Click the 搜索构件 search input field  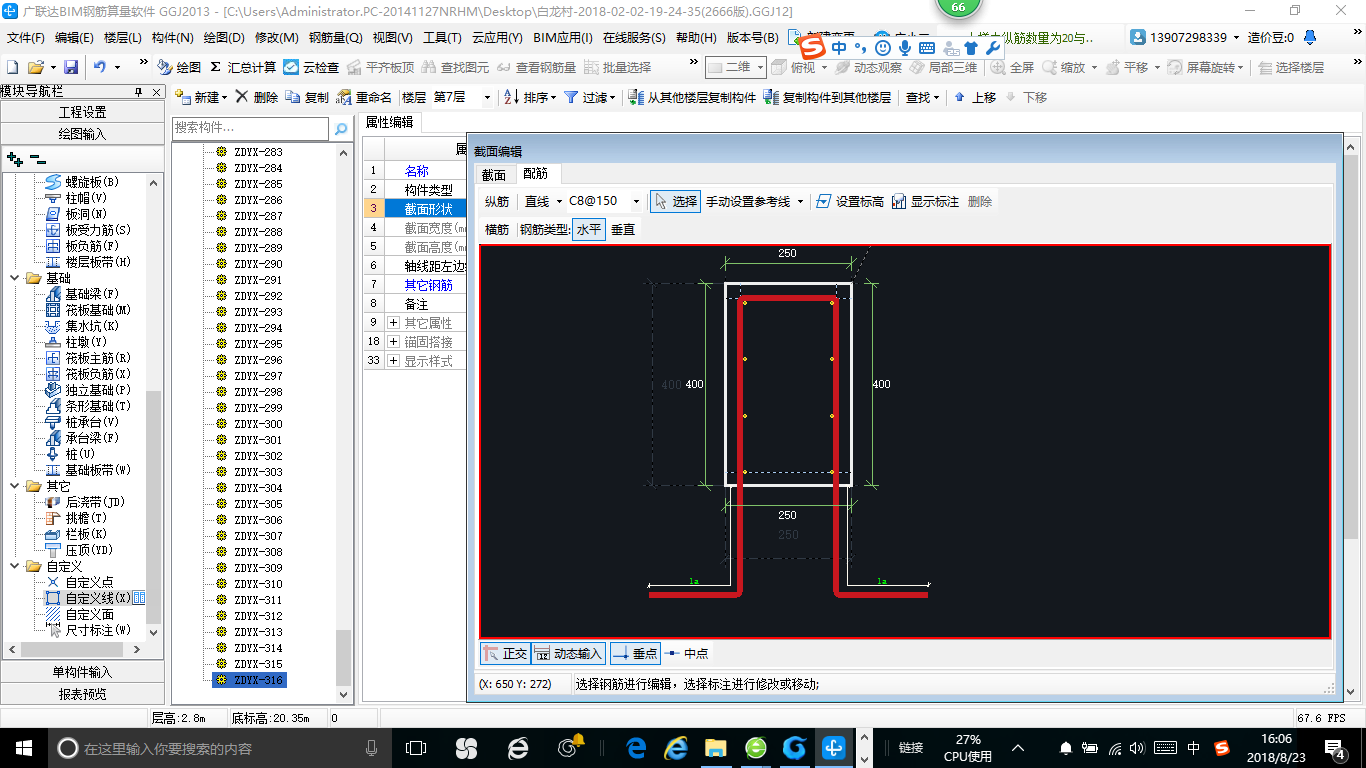click(251, 128)
